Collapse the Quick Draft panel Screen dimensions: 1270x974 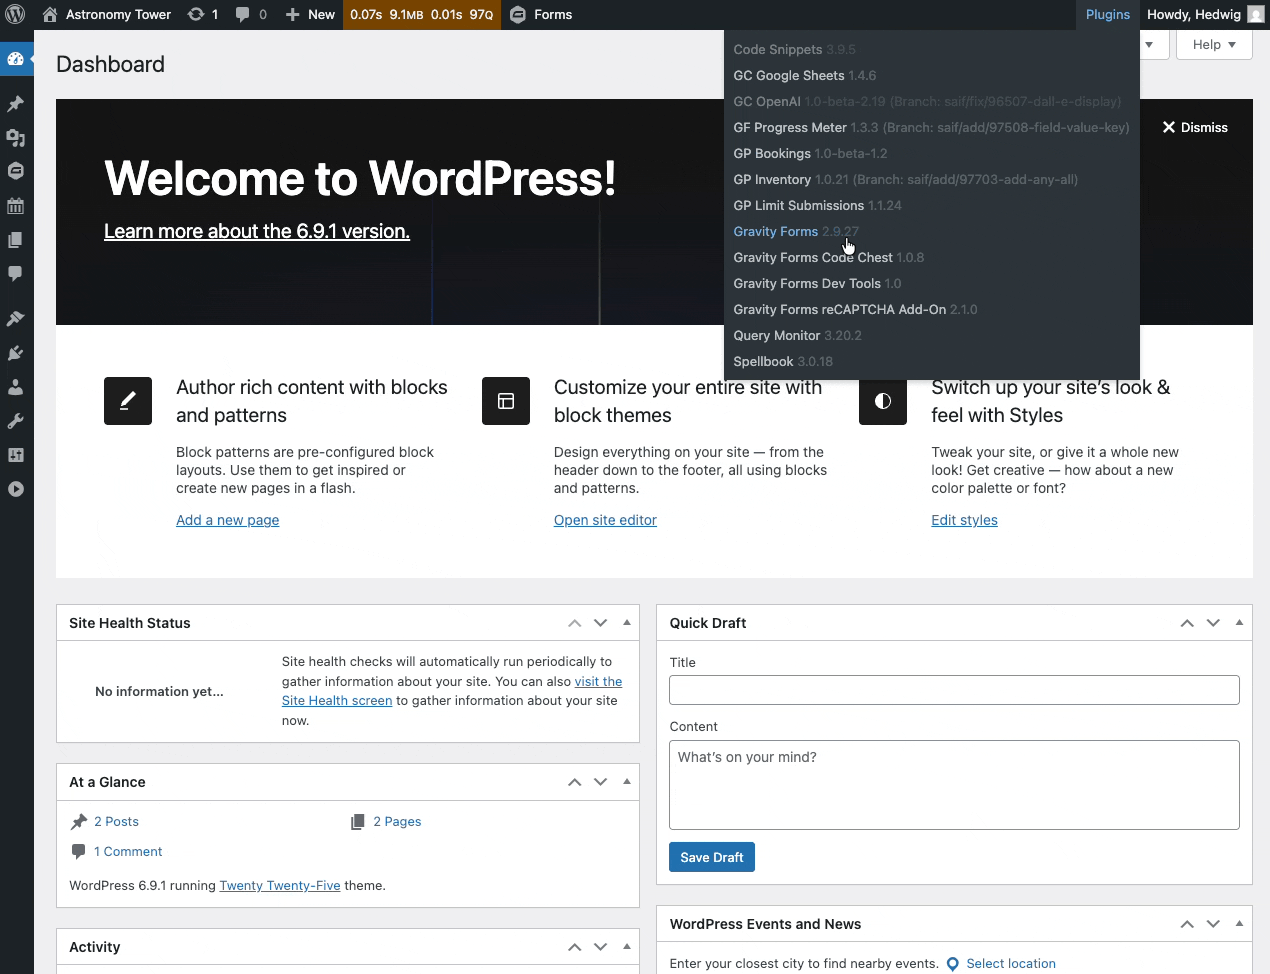pyautogui.click(x=1239, y=623)
